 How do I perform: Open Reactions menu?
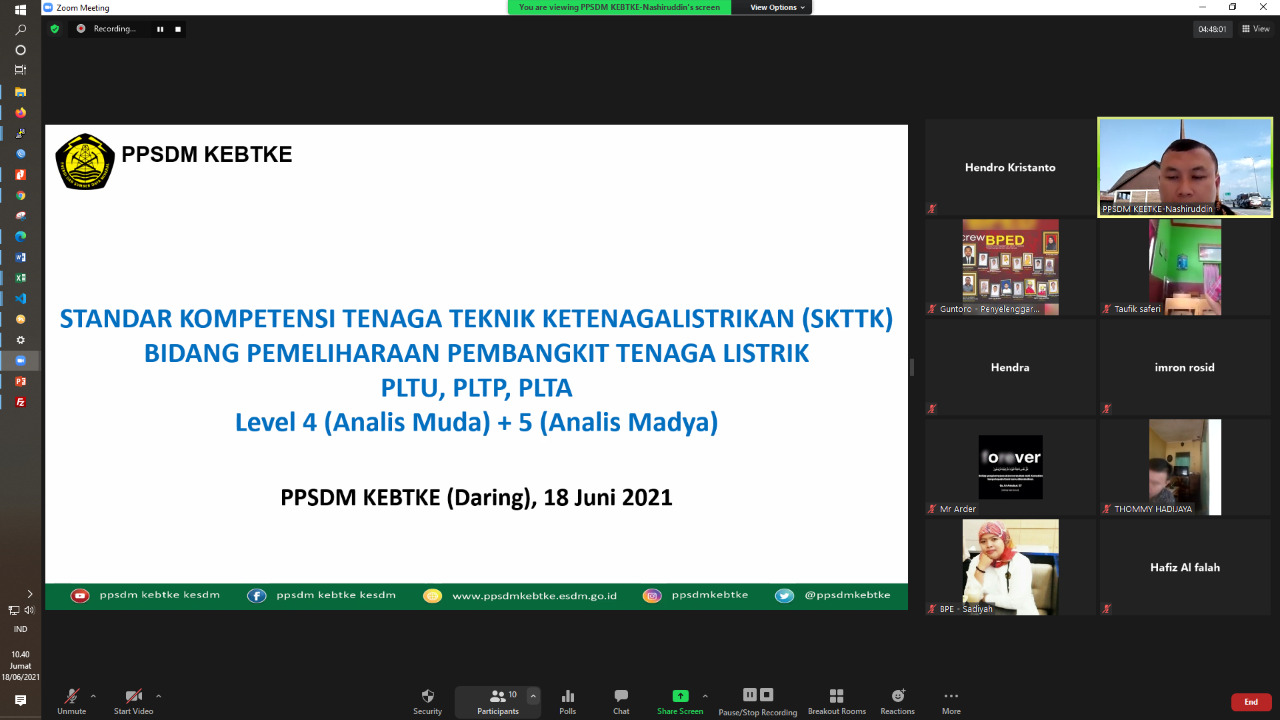tap(898, 701)
